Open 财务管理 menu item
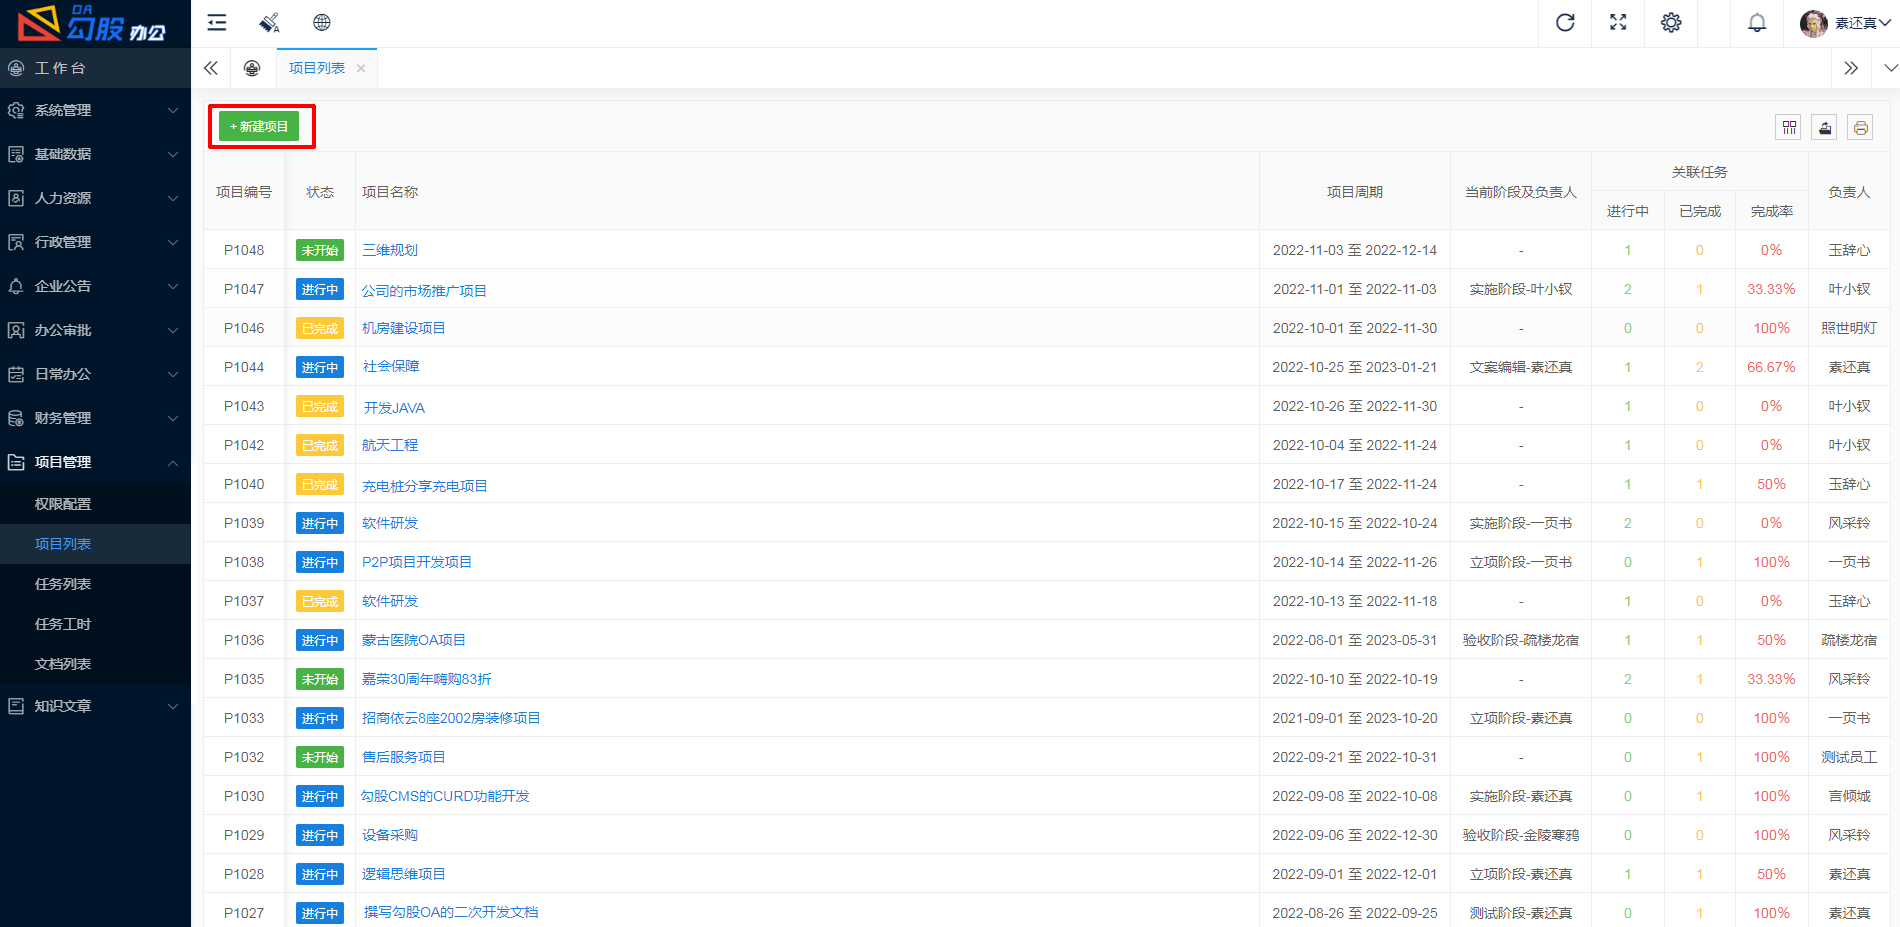The width and height of the screenshot is (1900, 927). [95, 418]
